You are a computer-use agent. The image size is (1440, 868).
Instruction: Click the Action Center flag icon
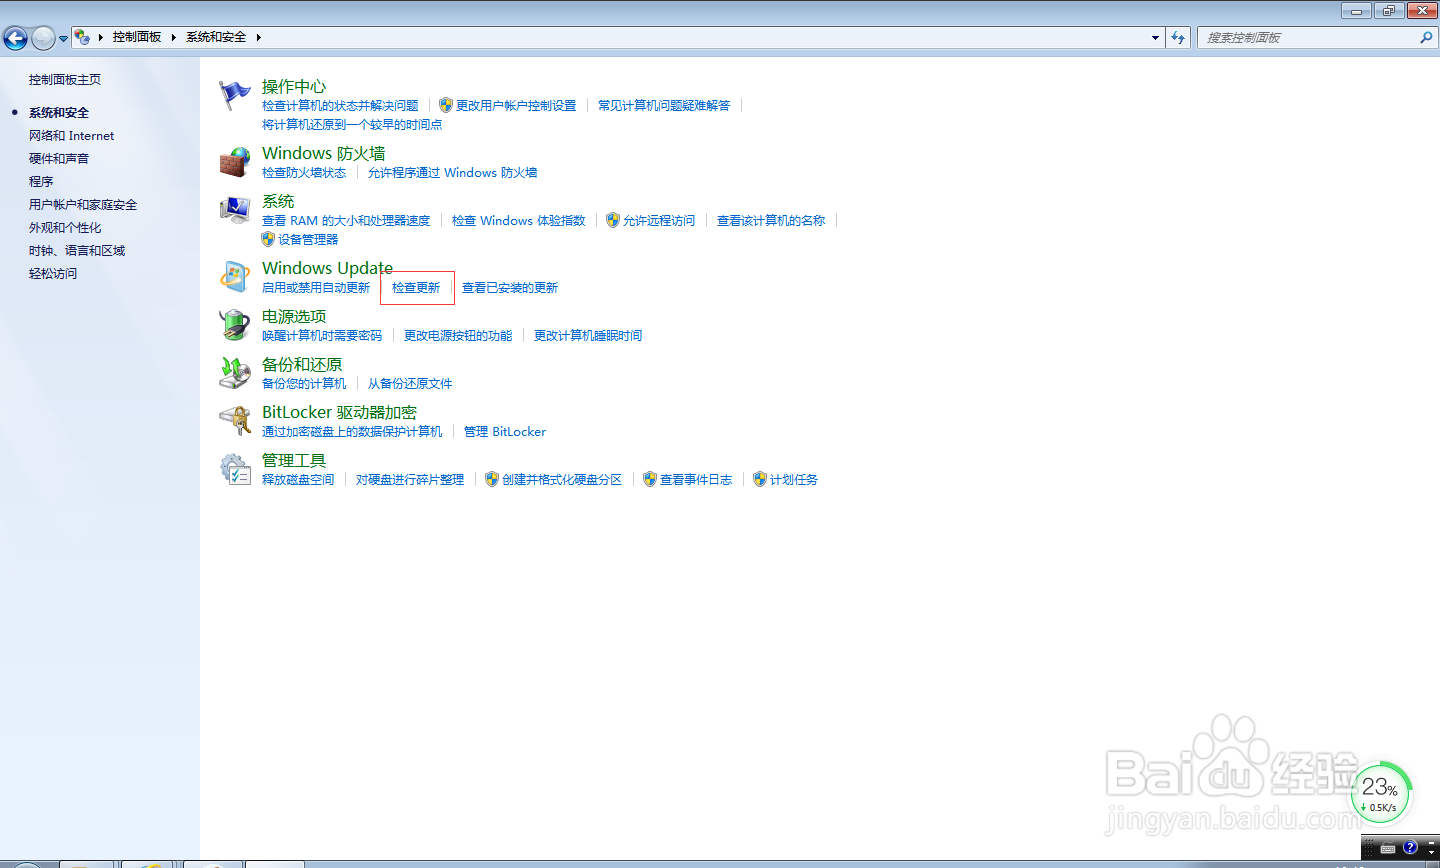[235, 96]
